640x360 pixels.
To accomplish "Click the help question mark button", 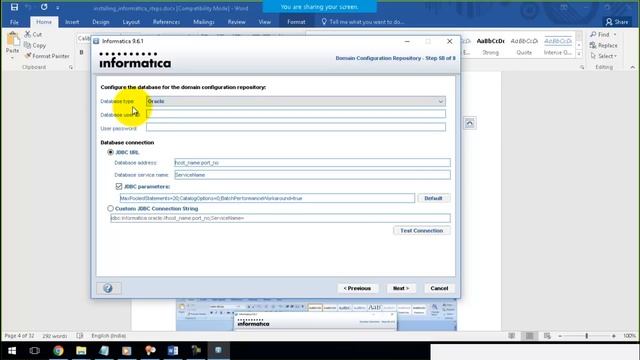I will point(108,288).
